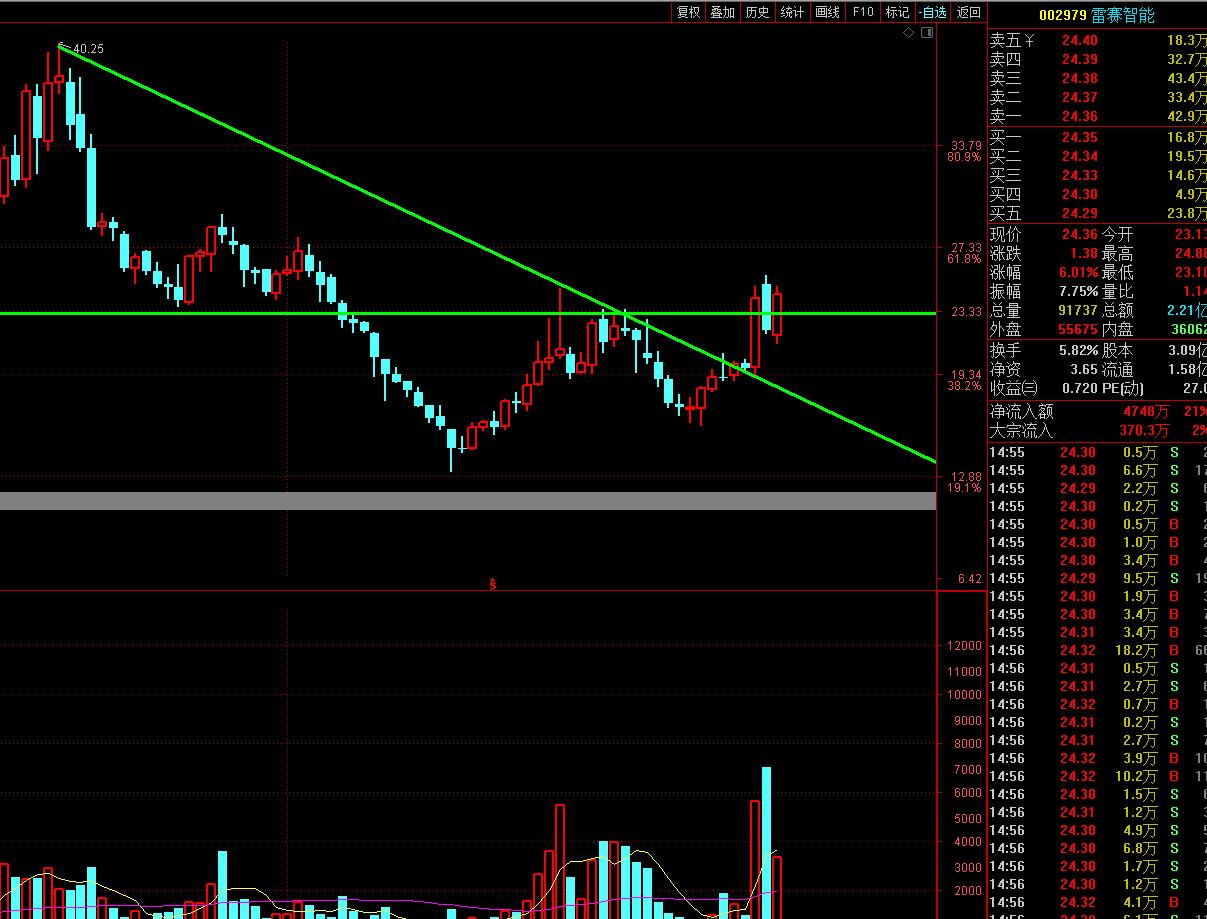Click the ¥ icon beside 卖五
Viewport: 1207px width, 919px height.
pos(1030,40)
